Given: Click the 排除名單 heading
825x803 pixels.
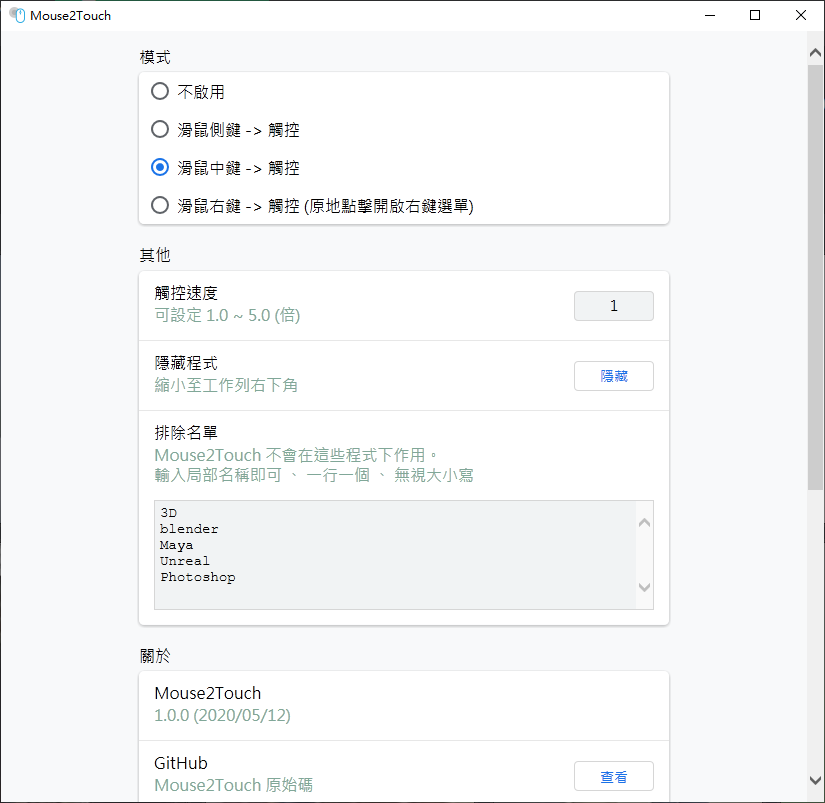Looking at the screenshot, I should 186,433.
